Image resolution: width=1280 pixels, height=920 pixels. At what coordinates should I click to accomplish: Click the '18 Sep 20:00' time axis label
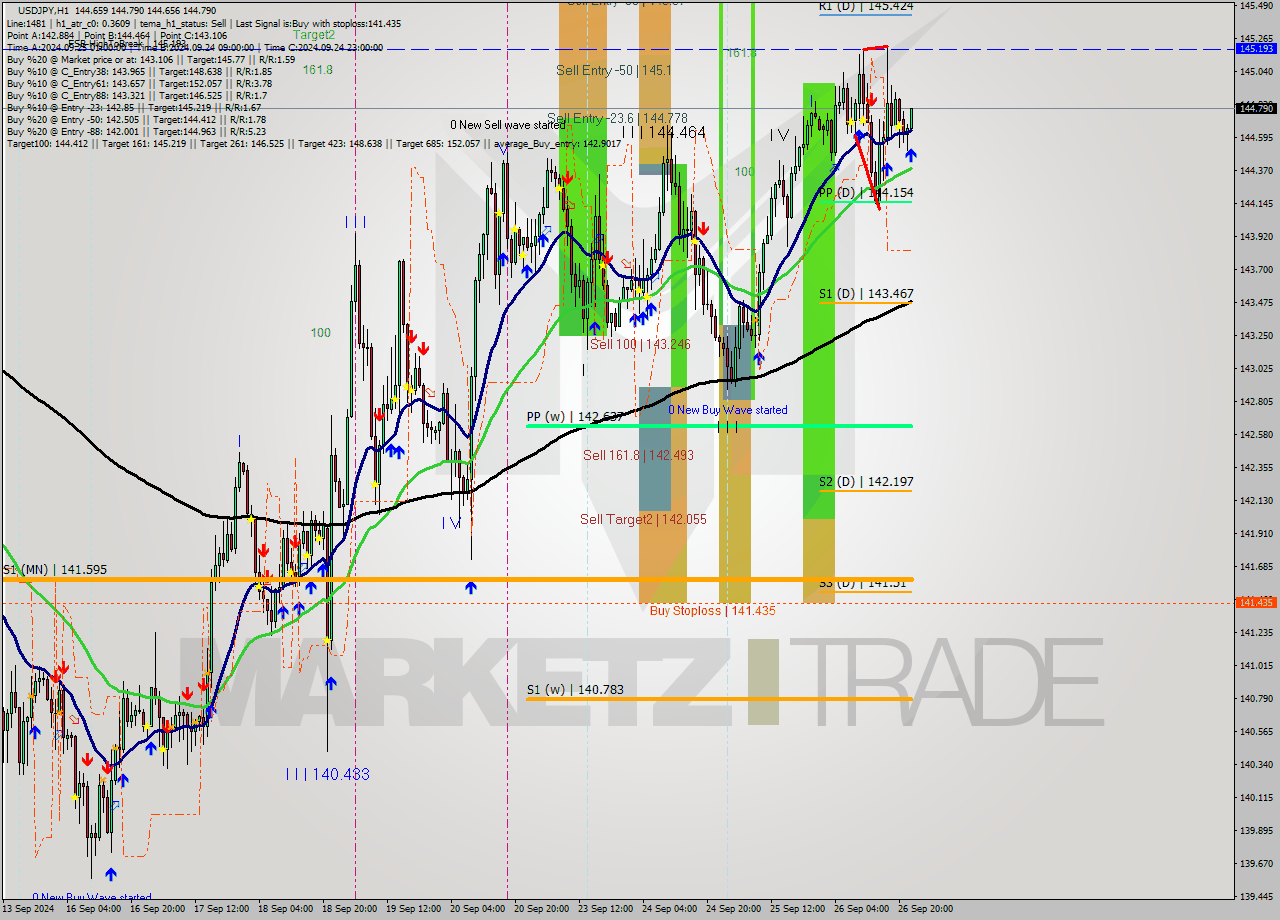pyautogui.click(x=349, y=909)
